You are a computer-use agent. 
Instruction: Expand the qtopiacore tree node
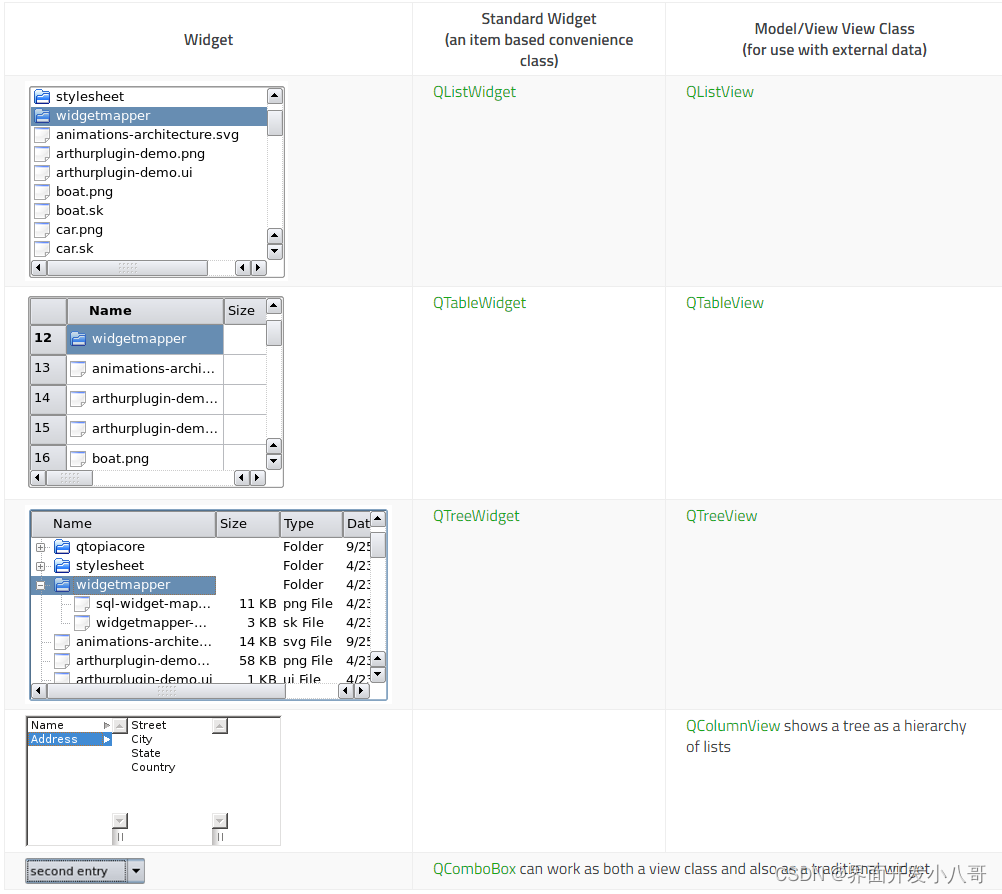point(40,547)
